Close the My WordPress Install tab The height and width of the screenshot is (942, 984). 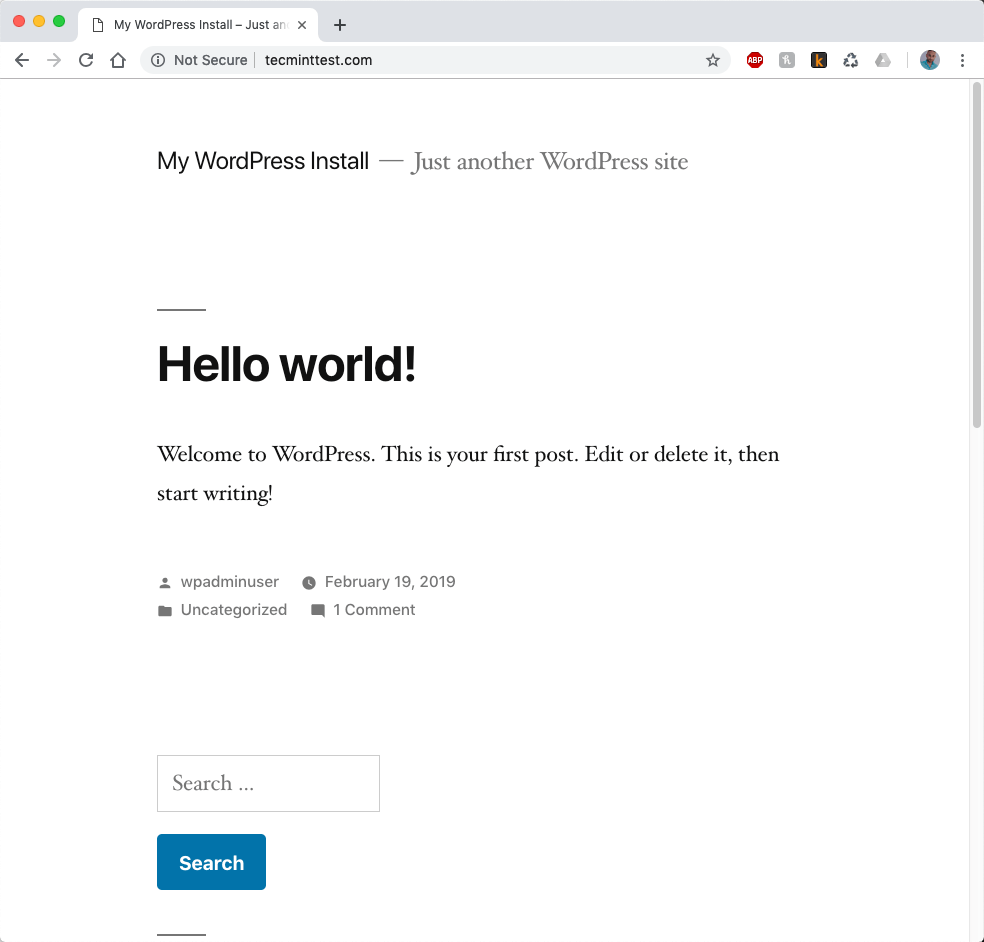pyautogui.click(x=302, y=25)
